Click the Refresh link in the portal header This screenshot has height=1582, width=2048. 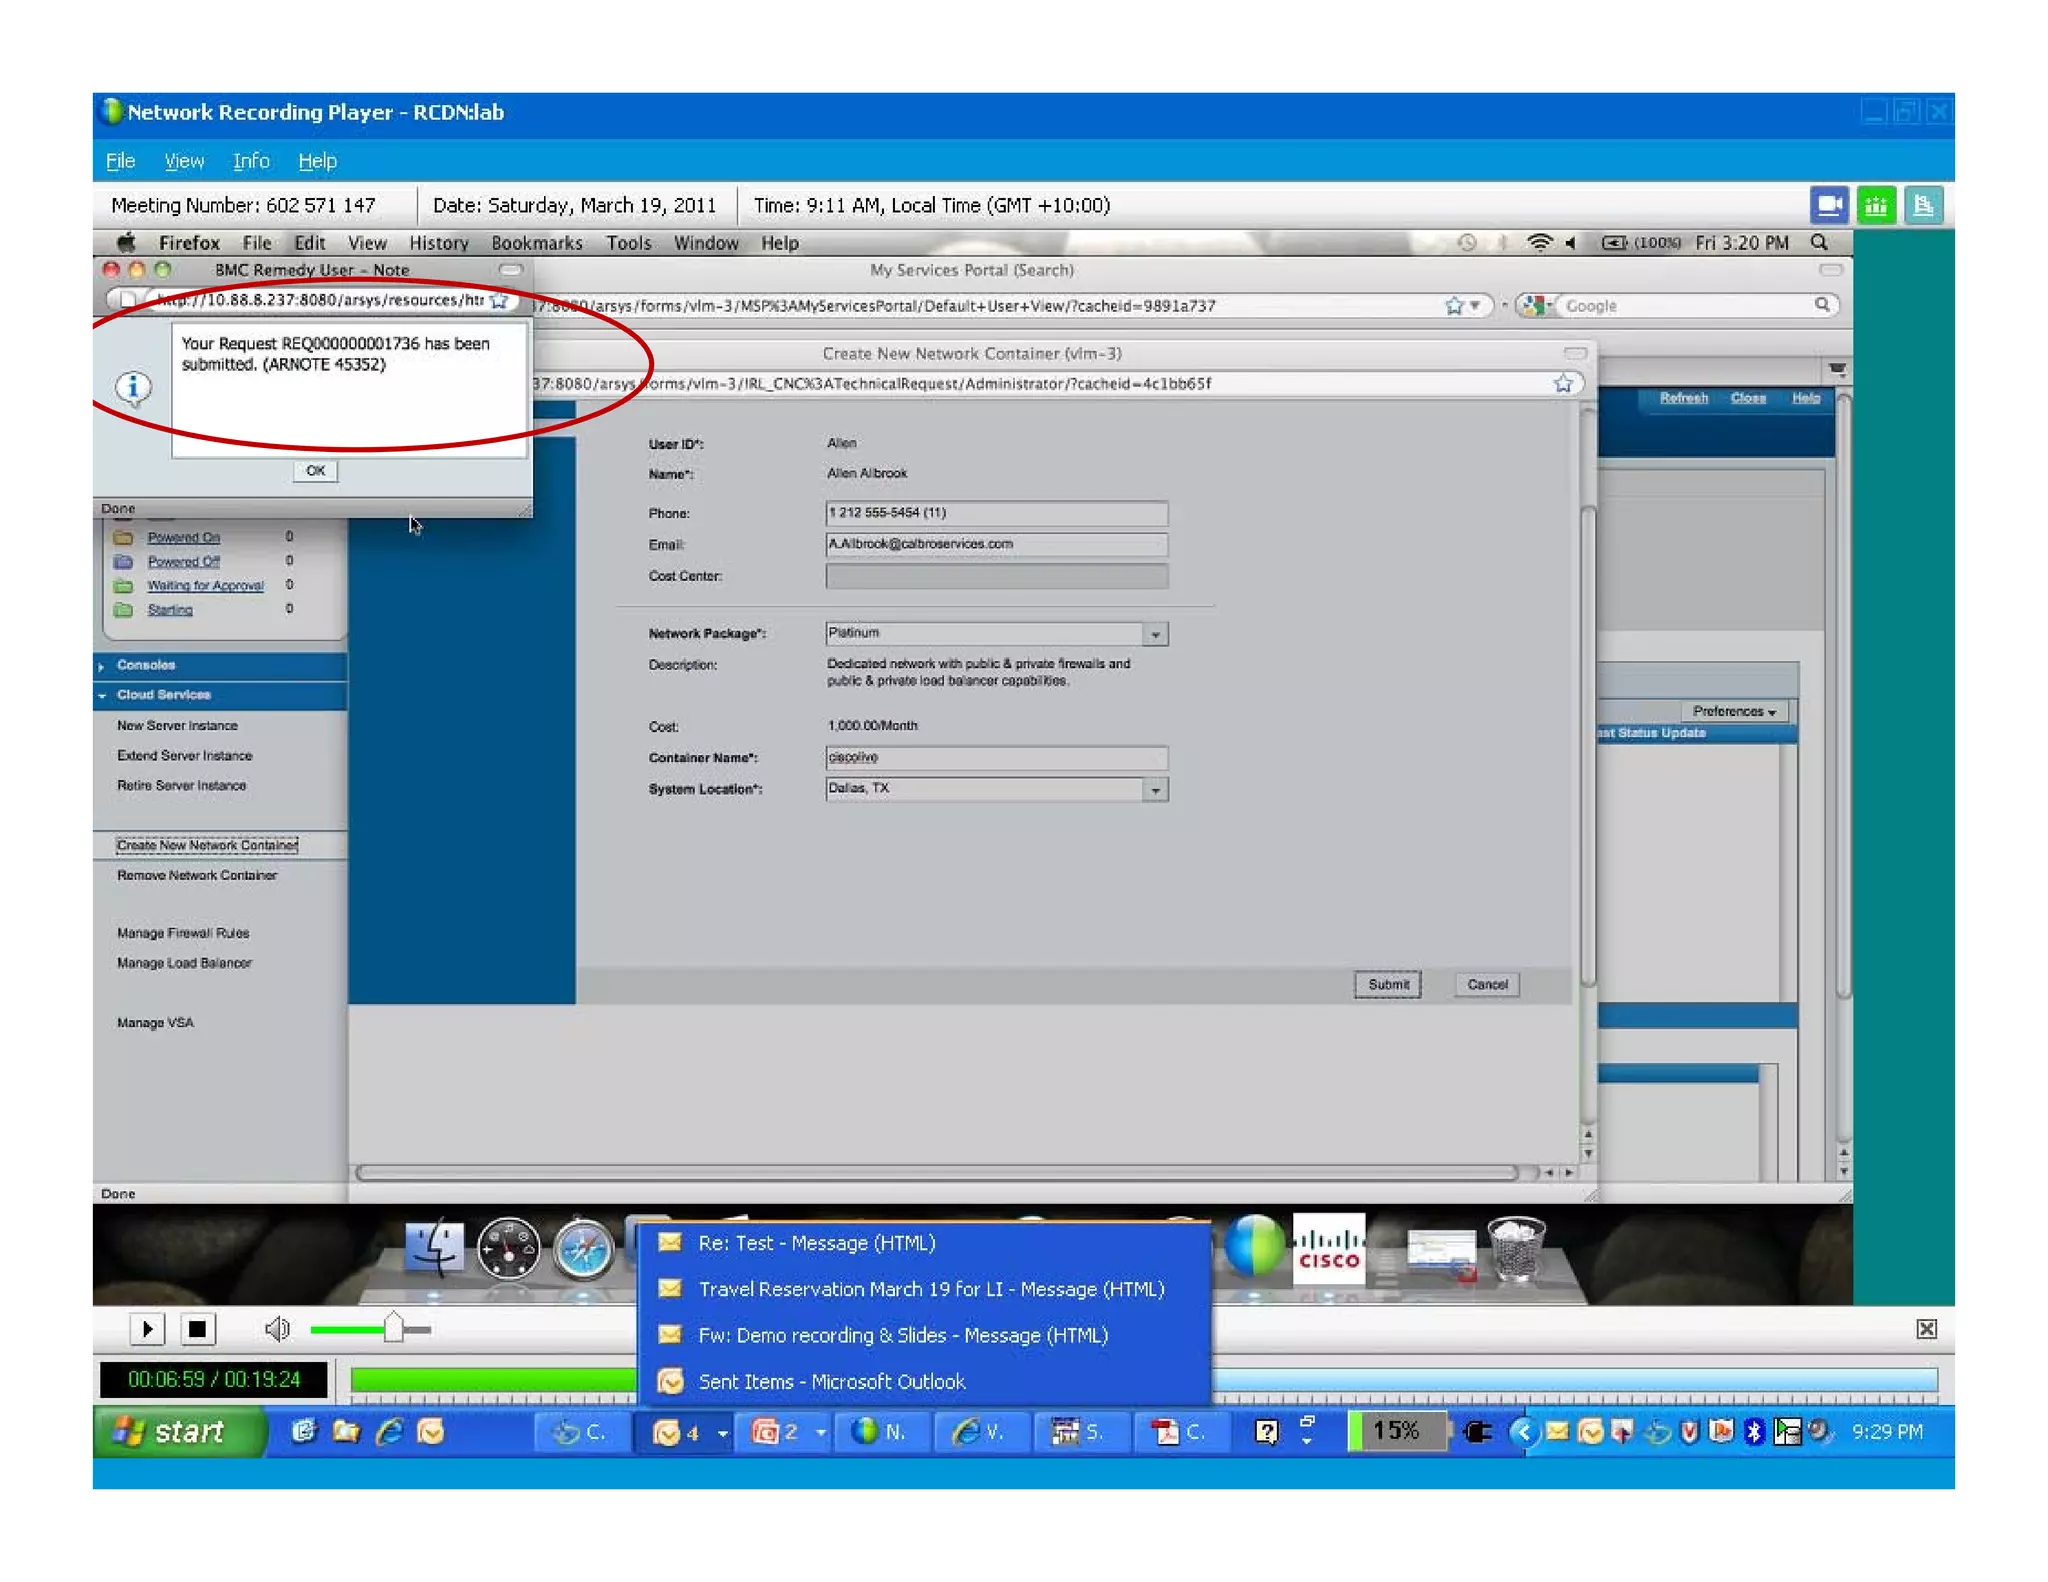(1683, 398)
